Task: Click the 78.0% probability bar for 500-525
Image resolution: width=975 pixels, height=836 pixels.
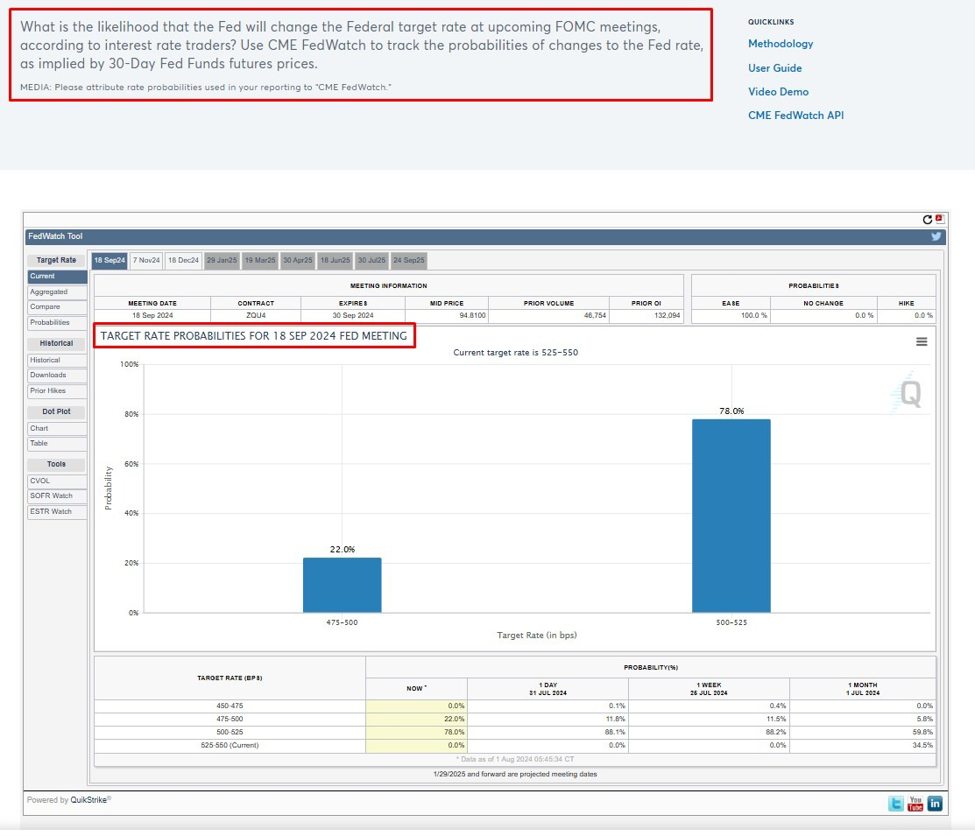Action: [x=731, y=515]
